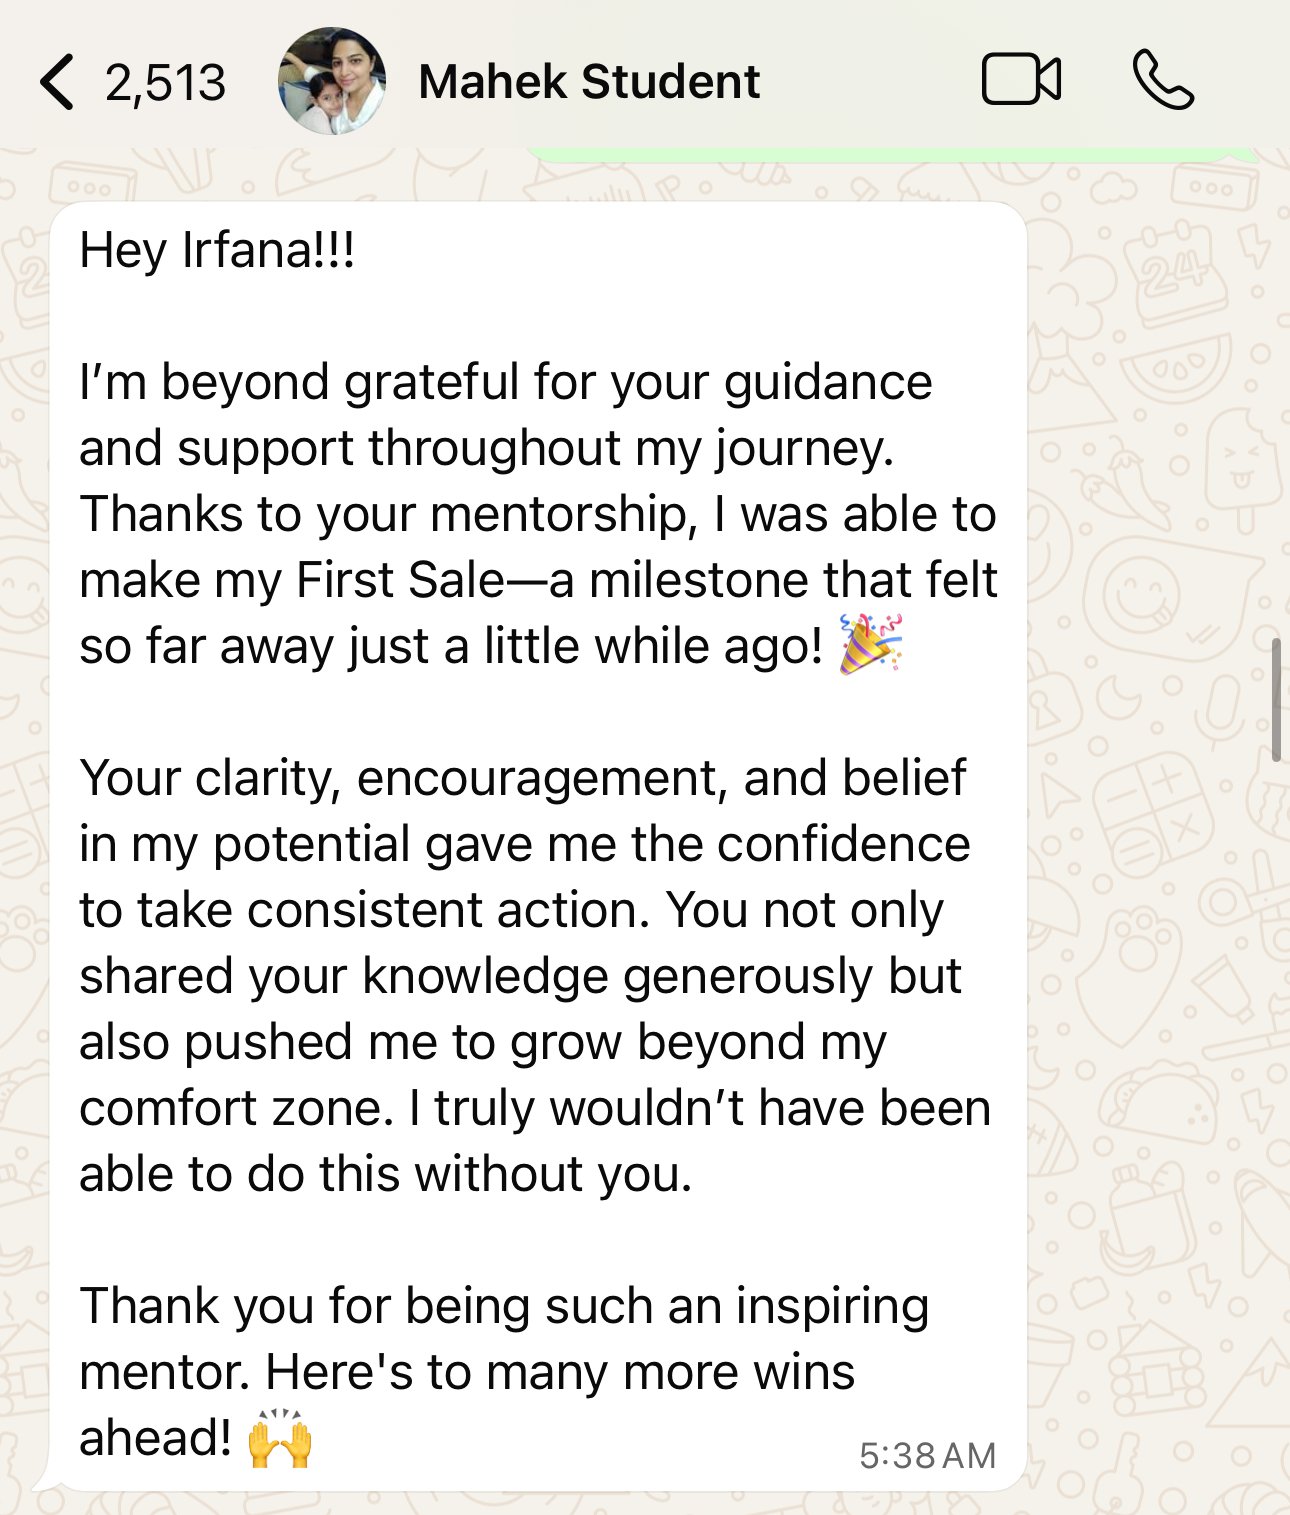Open Mahek Student's profile picture
Viewport: 1290px width, 1515px height.
332,81
